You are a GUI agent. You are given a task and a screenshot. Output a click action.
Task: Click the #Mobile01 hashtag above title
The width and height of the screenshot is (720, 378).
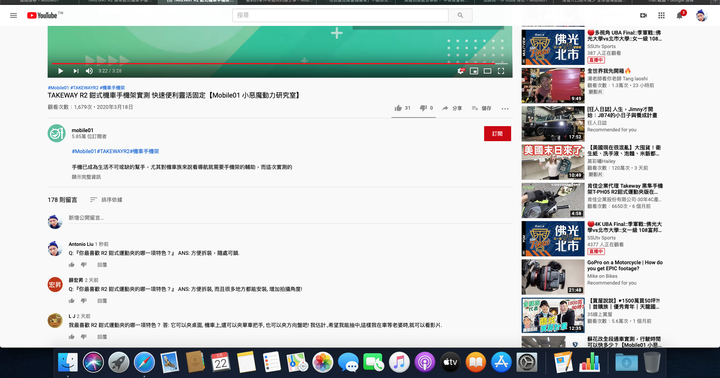(58, 87)
